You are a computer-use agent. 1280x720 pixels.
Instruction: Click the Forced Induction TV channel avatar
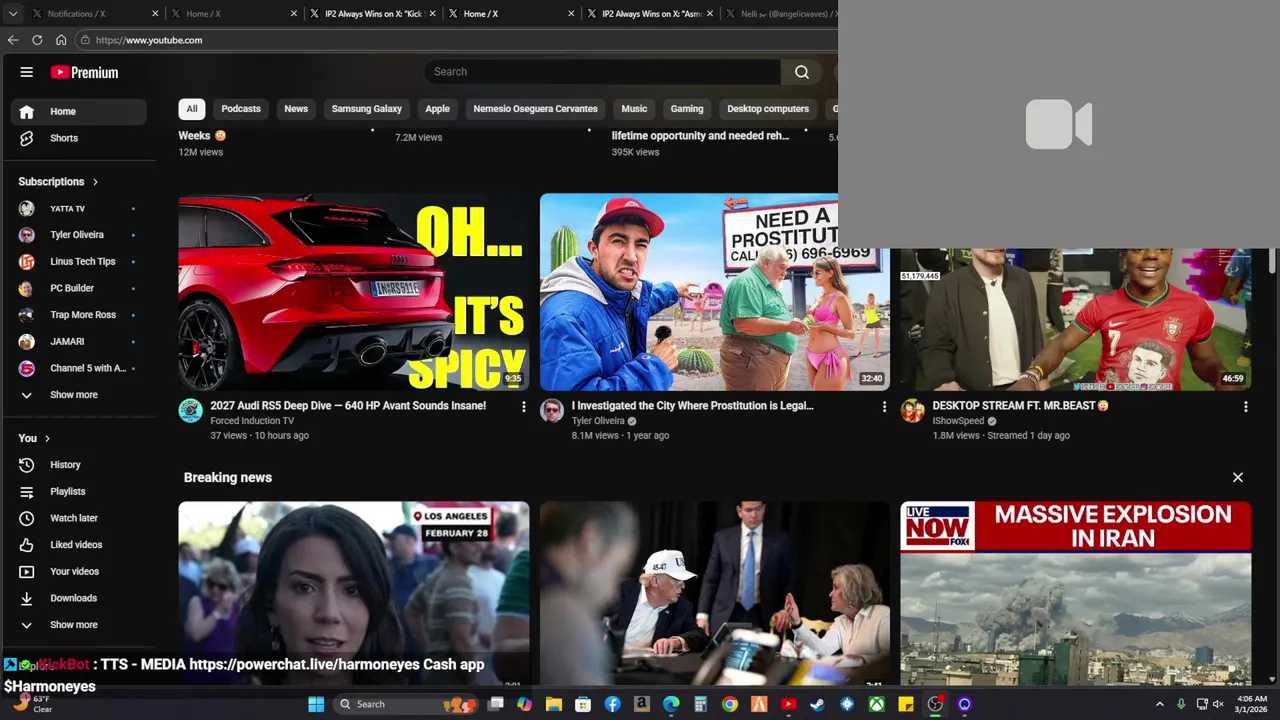pos(191,411)
